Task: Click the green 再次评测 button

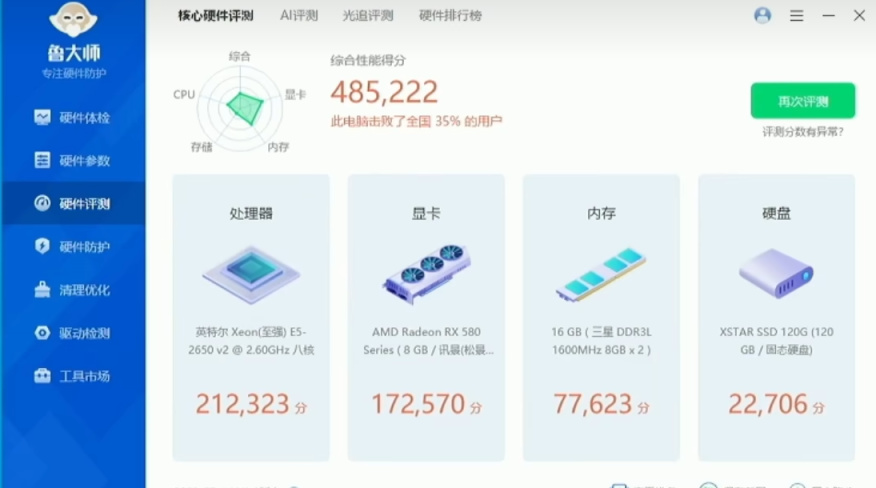Action: 803,101
